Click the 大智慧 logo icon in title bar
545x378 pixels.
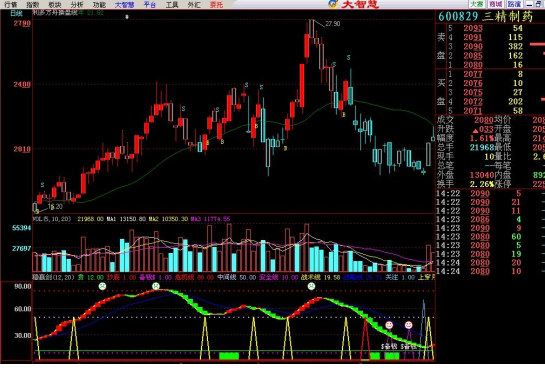tap(333, 4)
